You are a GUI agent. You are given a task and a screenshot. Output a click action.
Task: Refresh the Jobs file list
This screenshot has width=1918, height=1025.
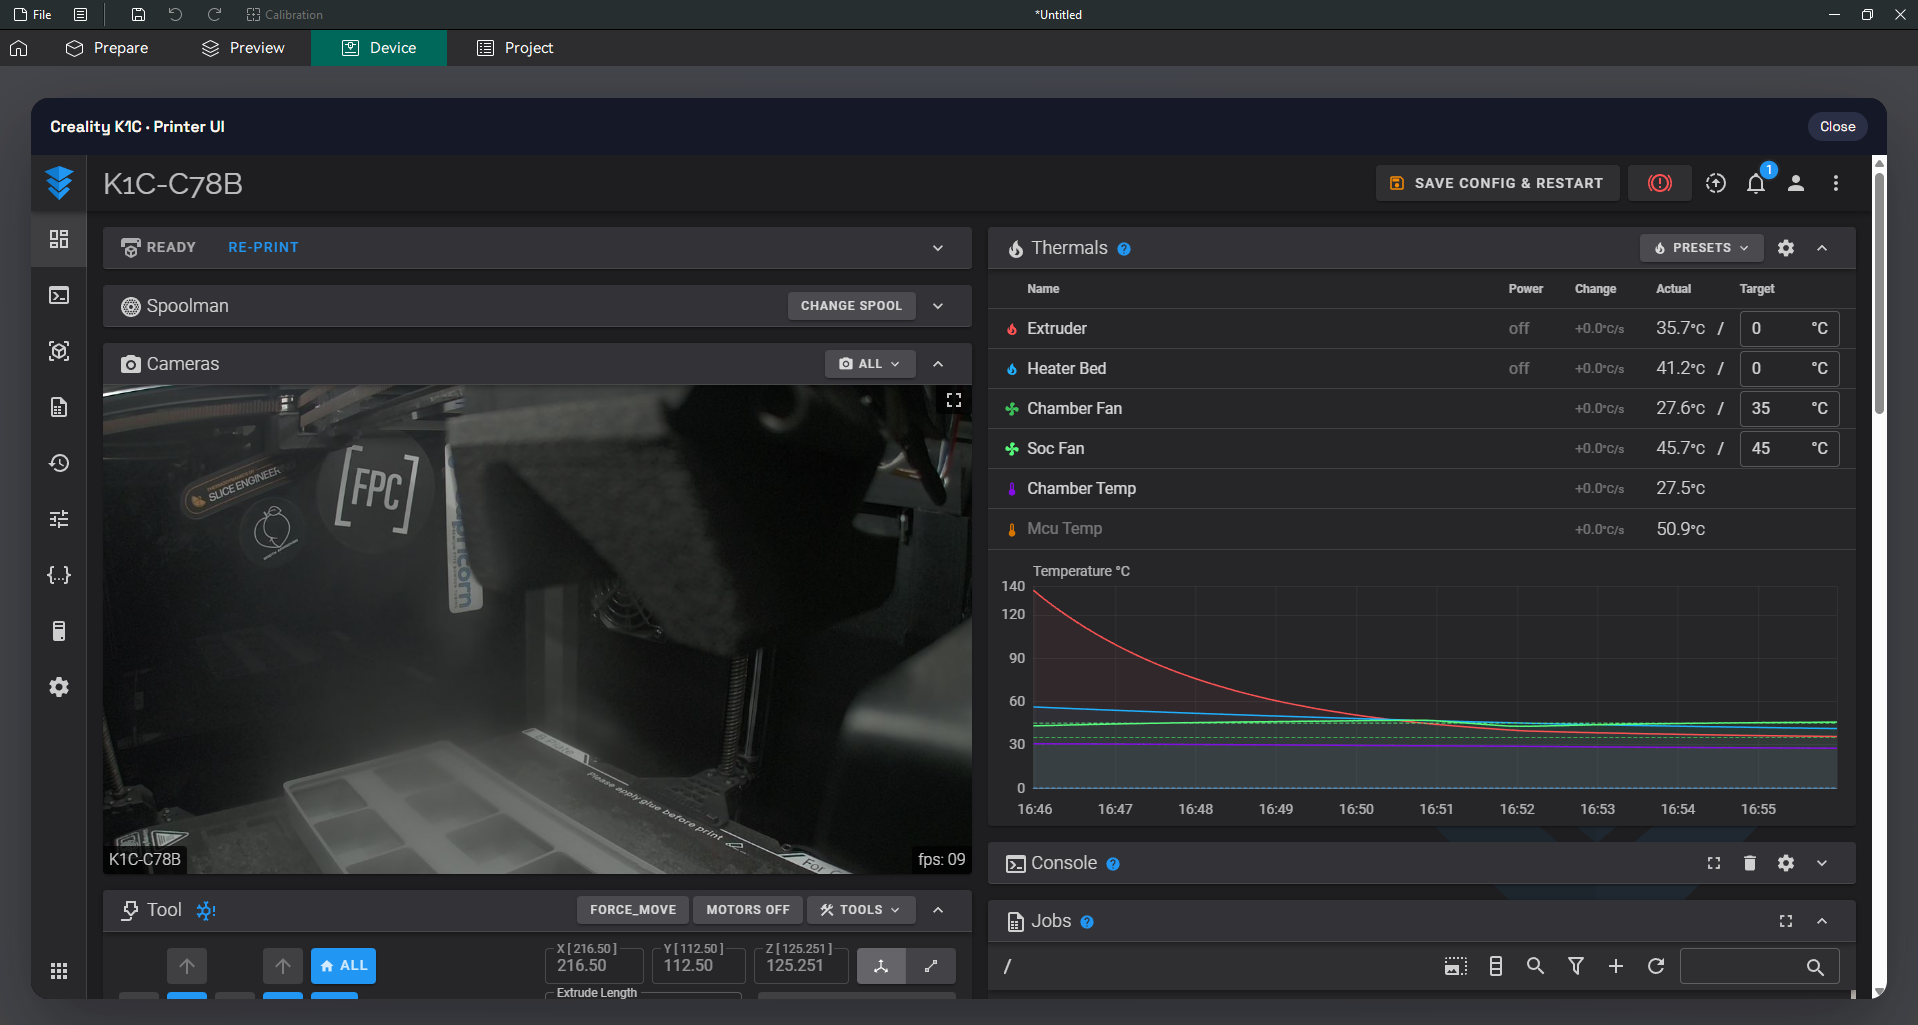pyautogui.click(x=1656, y=966)
